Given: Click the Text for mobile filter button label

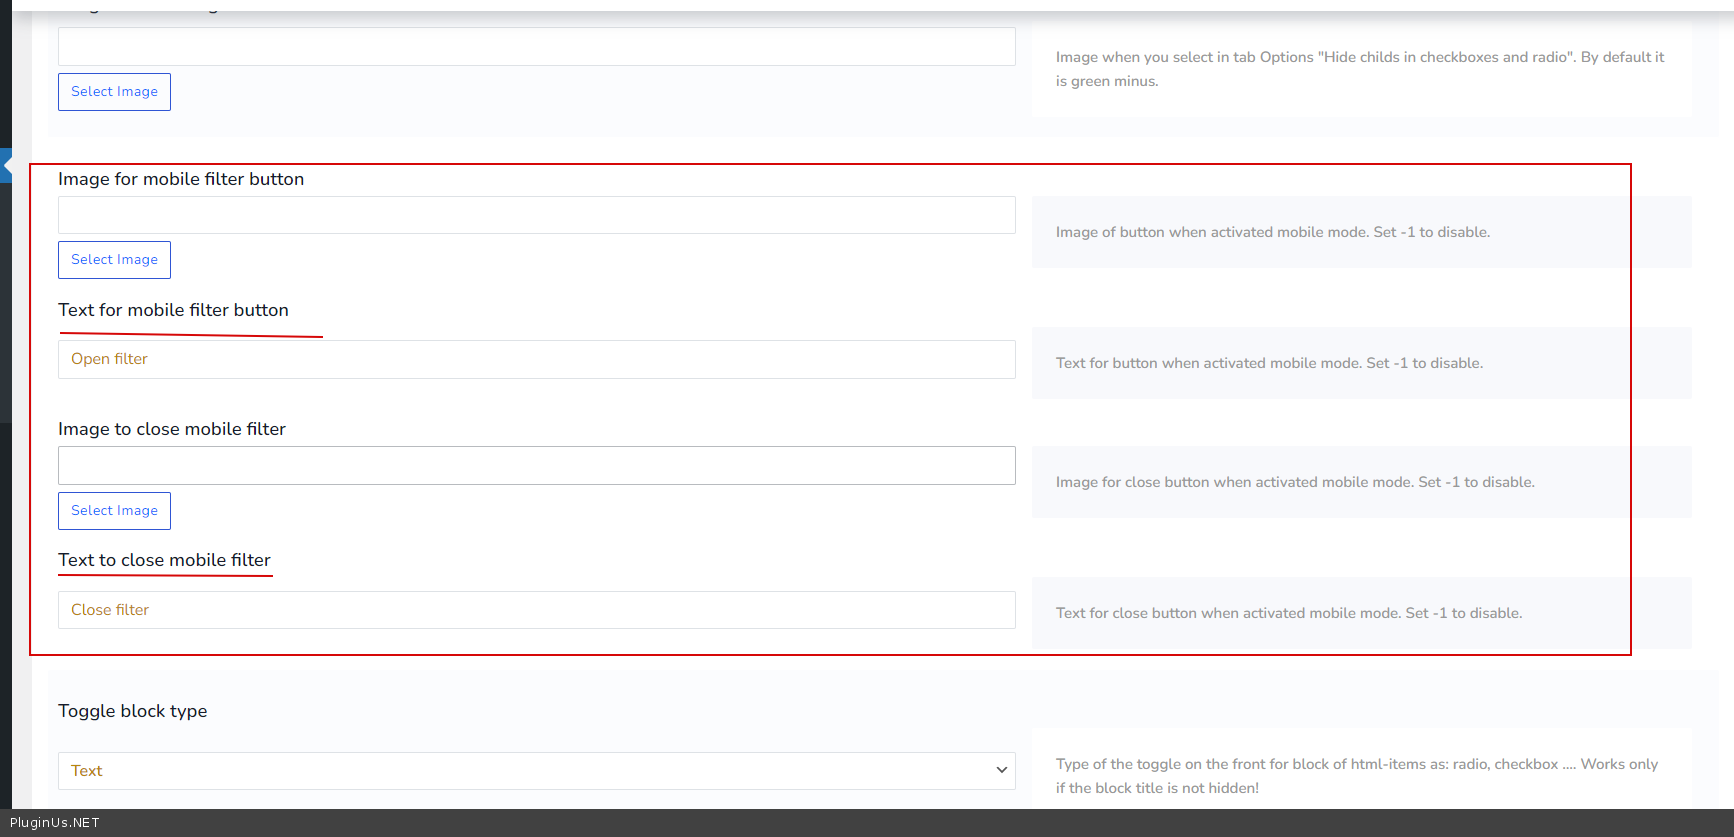Looking at the screenshot, I should (x=173, y=310).
